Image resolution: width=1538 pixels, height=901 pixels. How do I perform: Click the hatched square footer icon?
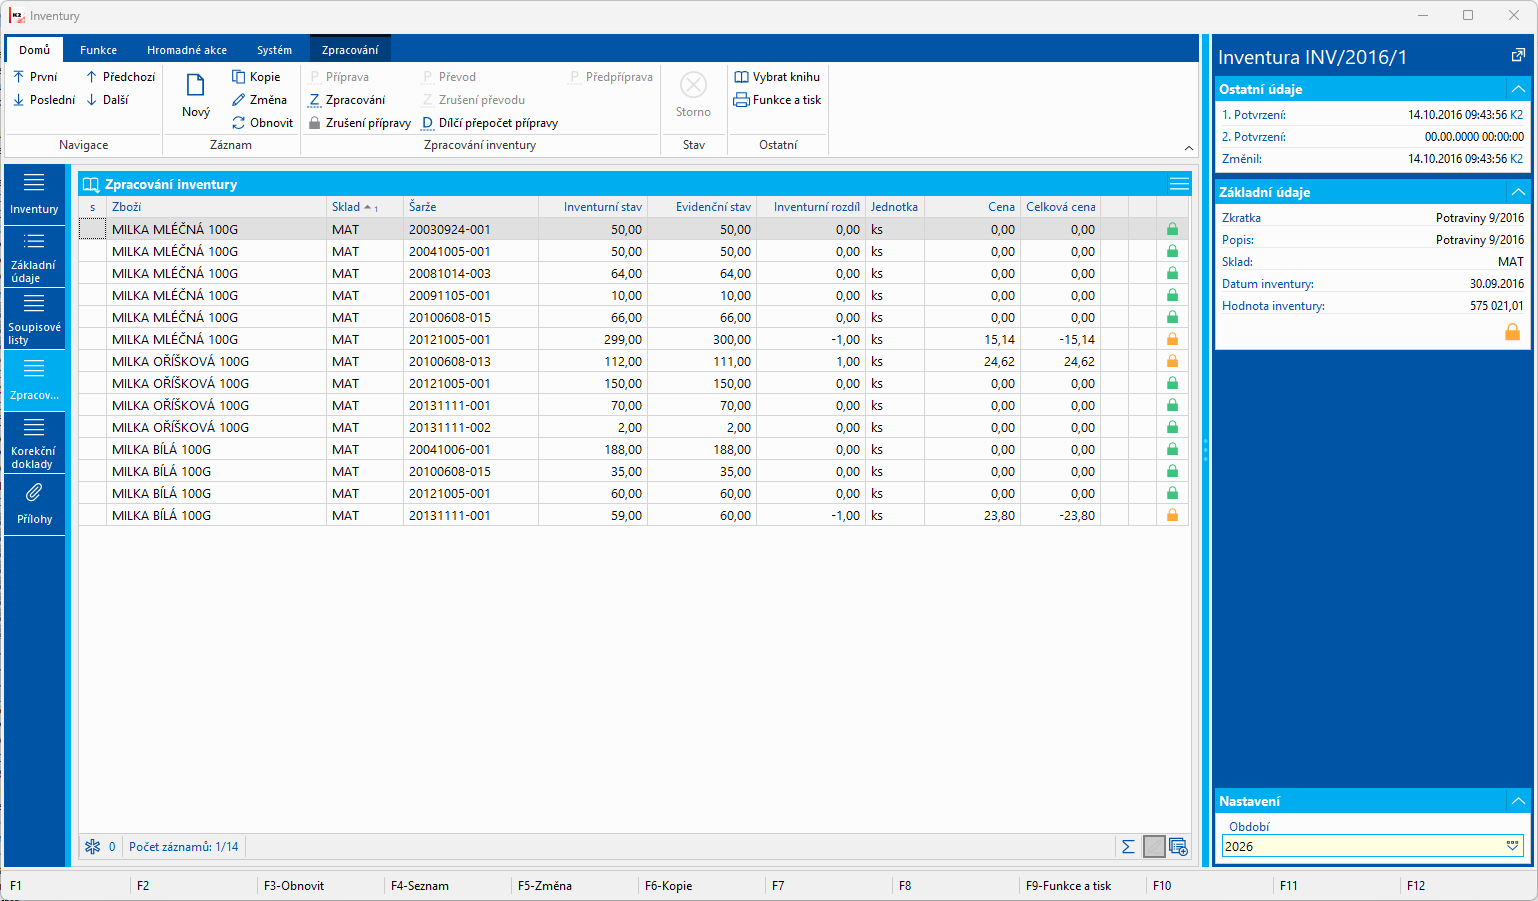click(x=1154, y=847)
